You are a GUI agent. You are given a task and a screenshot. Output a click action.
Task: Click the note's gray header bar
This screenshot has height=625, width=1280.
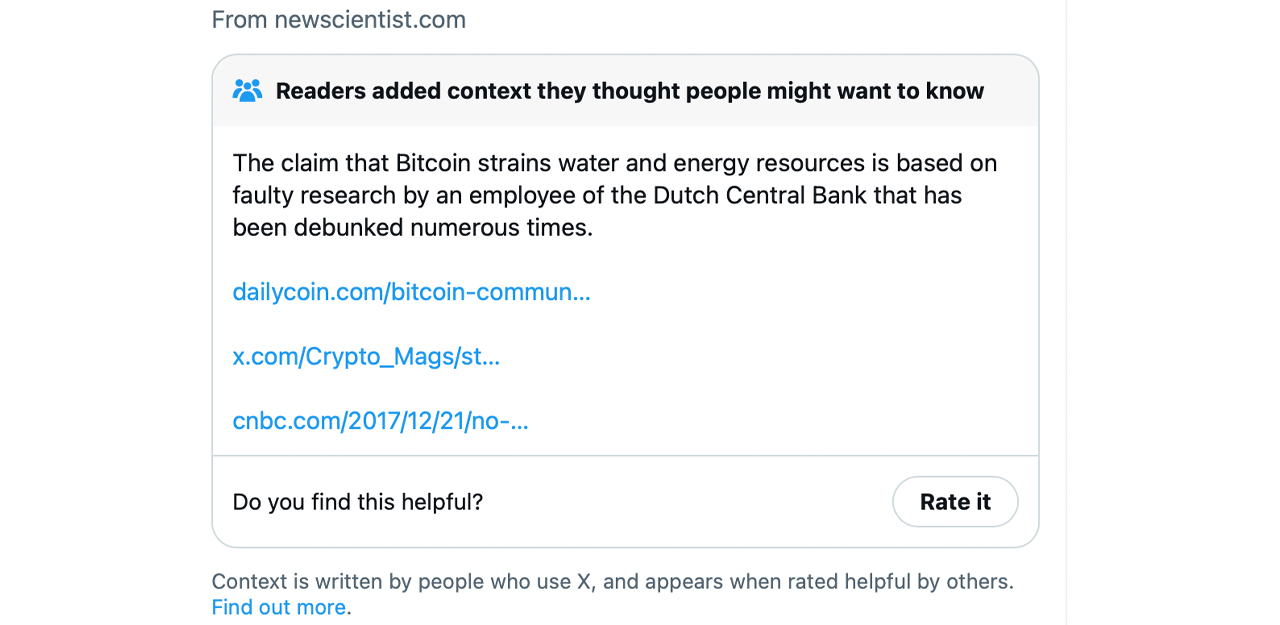pos(625,90)
